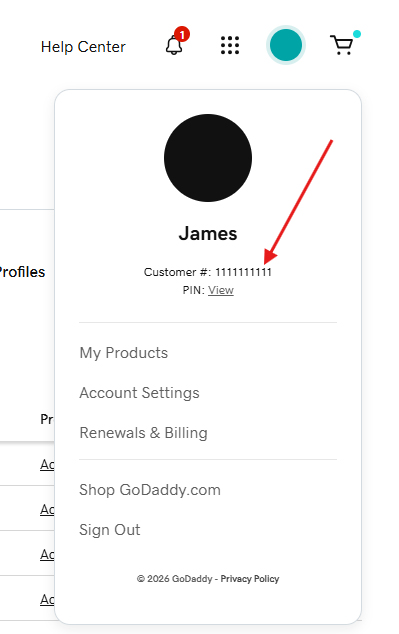Open the shopping cart icon
Image resolution: width=399 pixels, height=634 pixels.
pyautogui.click(x=343, y=44)
